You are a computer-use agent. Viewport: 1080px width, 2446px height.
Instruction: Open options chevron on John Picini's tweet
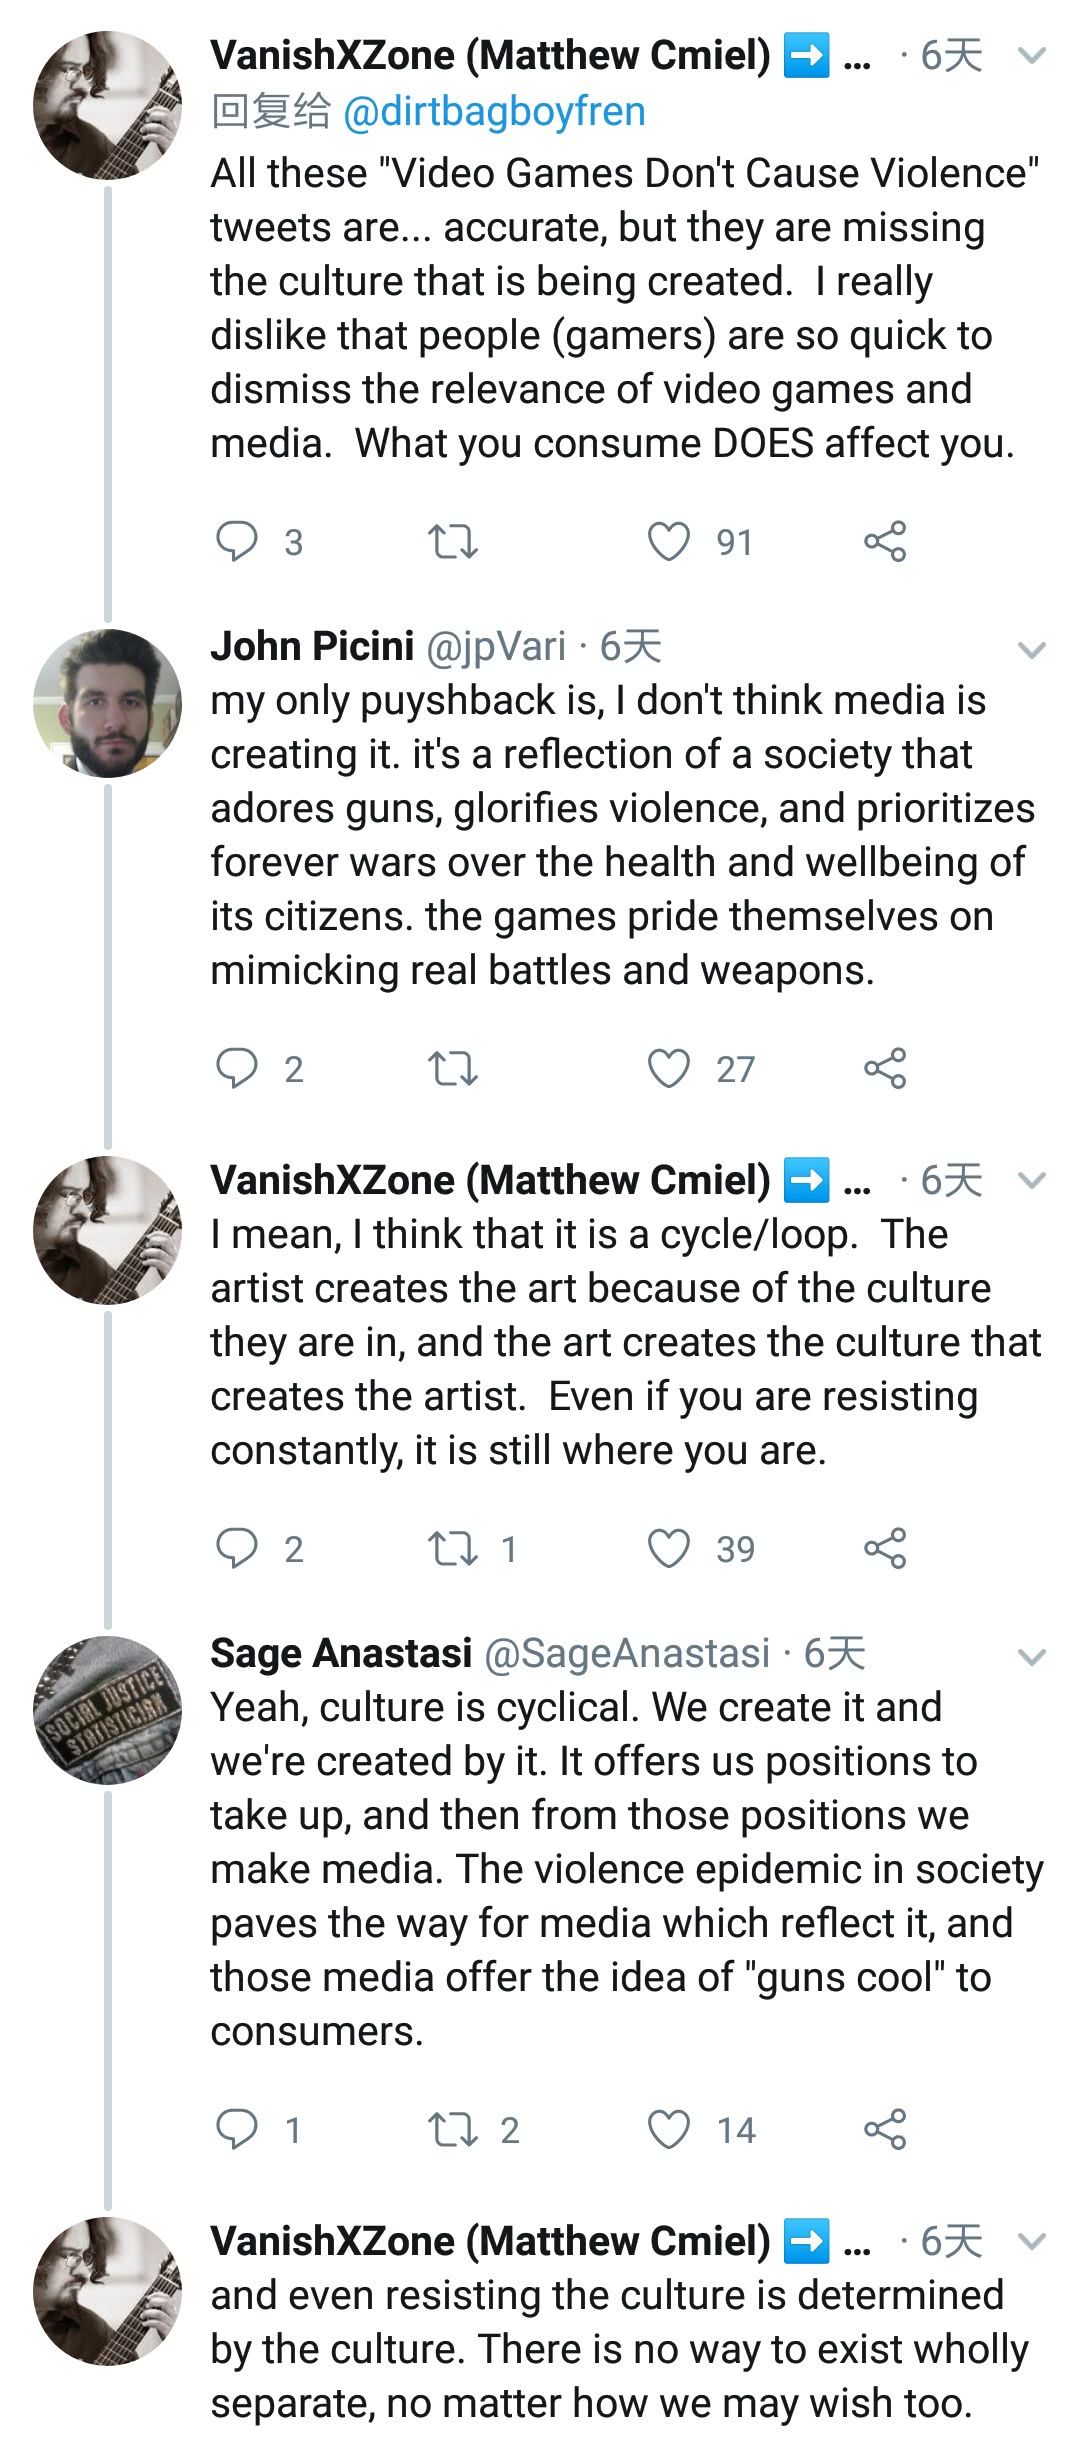tap(1031, 650)
